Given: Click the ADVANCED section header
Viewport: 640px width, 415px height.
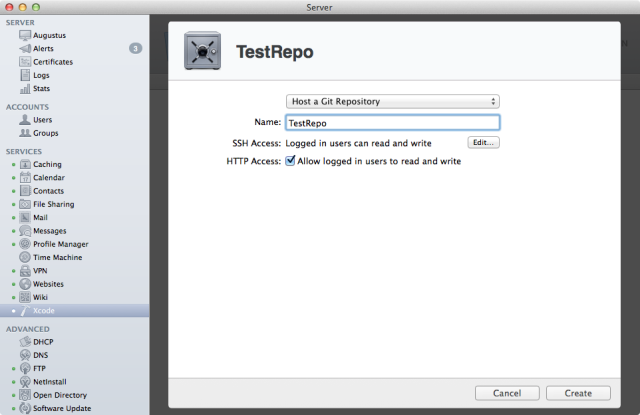Looking at the screenshot, I should (x=28, y=329).
